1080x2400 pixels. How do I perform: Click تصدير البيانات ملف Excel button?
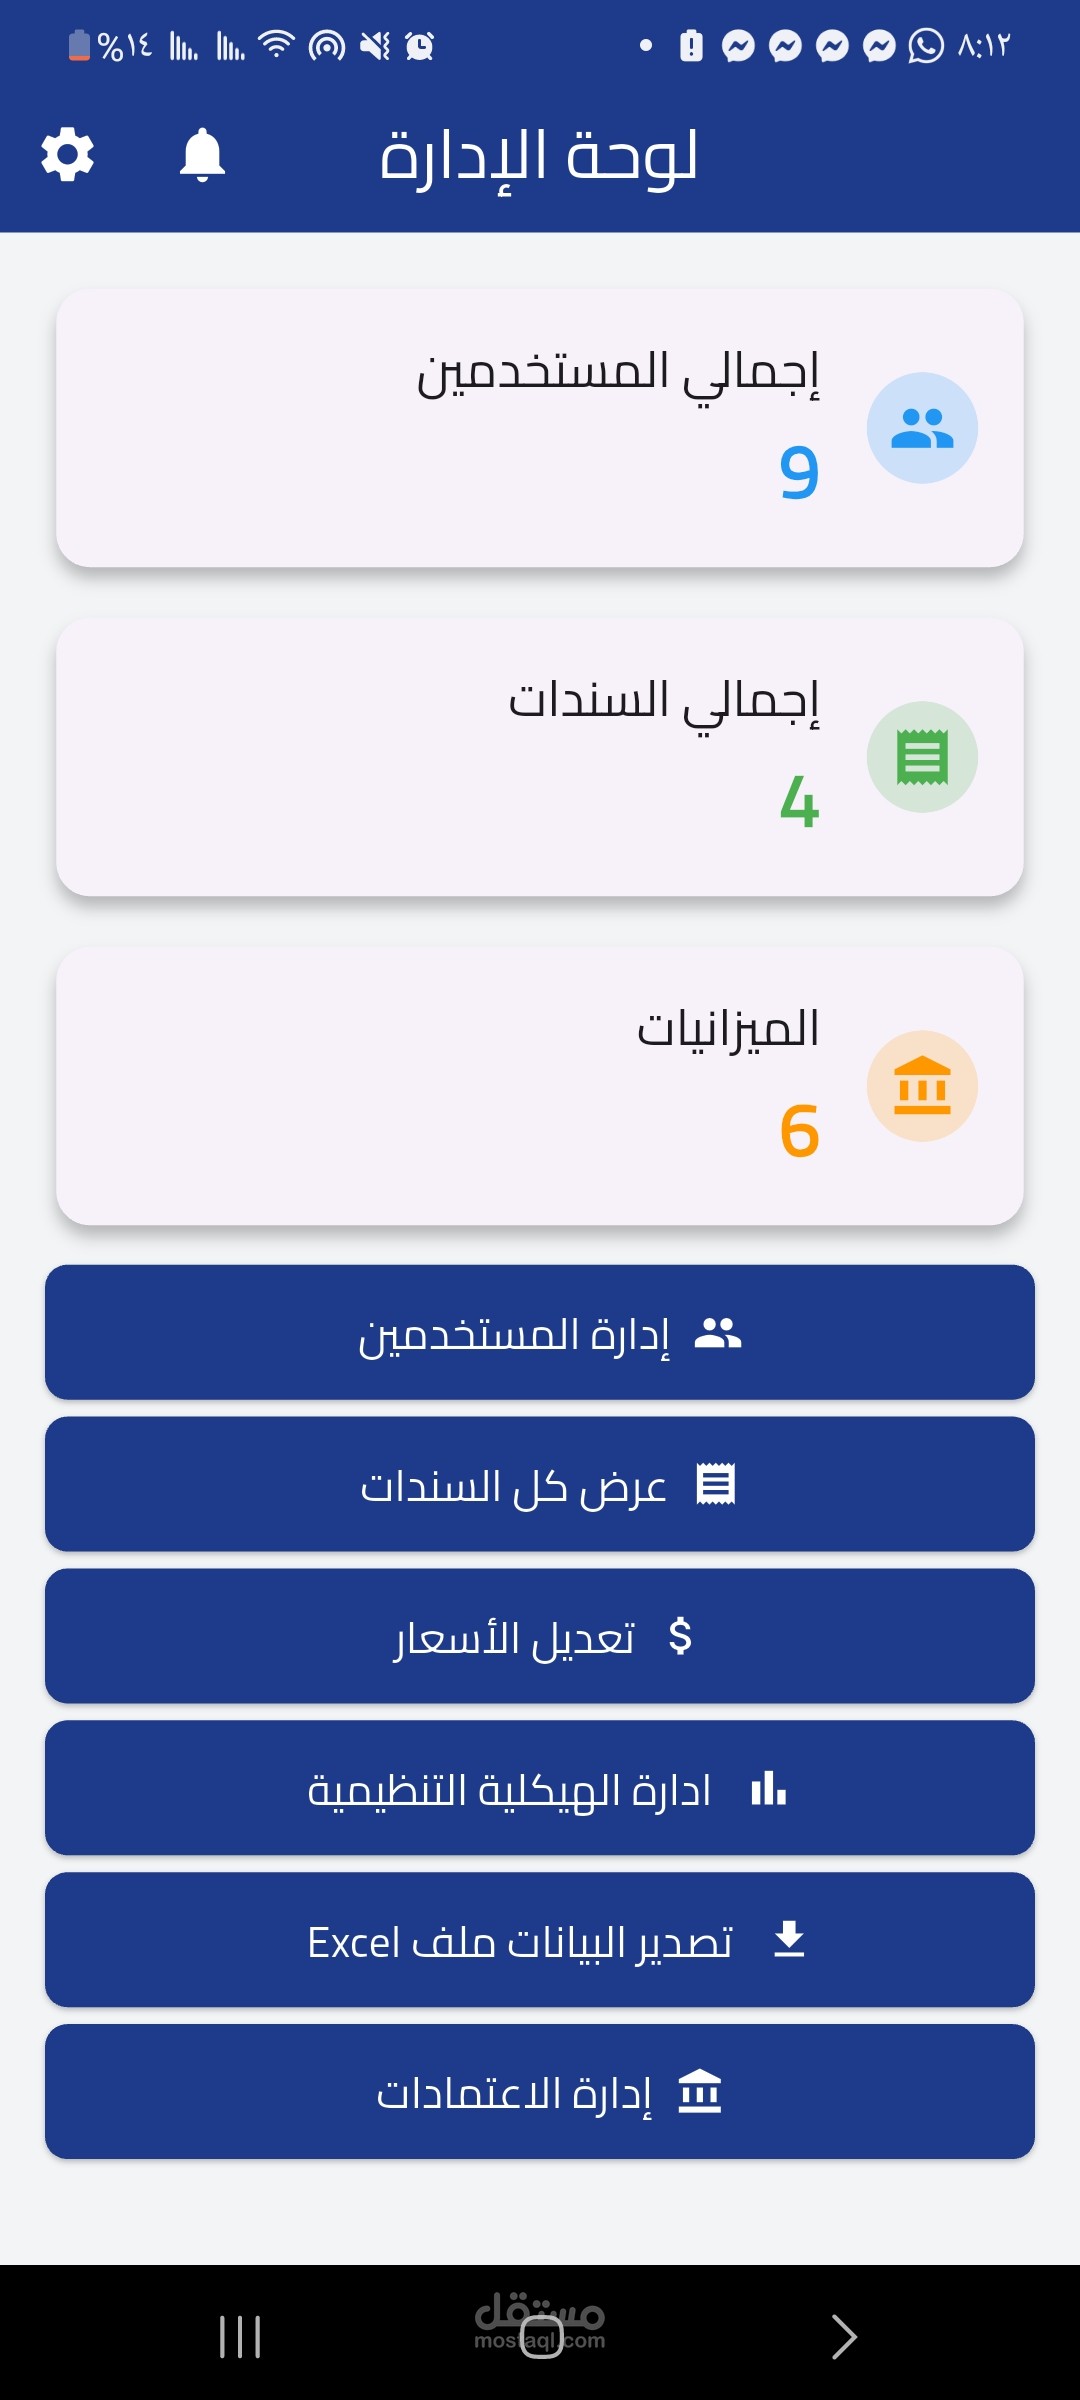[x=540, y=1940]
